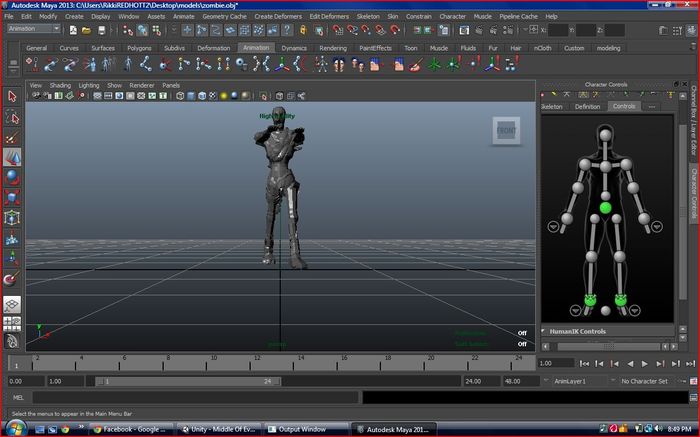This screenshot has height=437, width=700.
Task: Select the arrow Select tool in the toolbox
Action: [12, 96]
